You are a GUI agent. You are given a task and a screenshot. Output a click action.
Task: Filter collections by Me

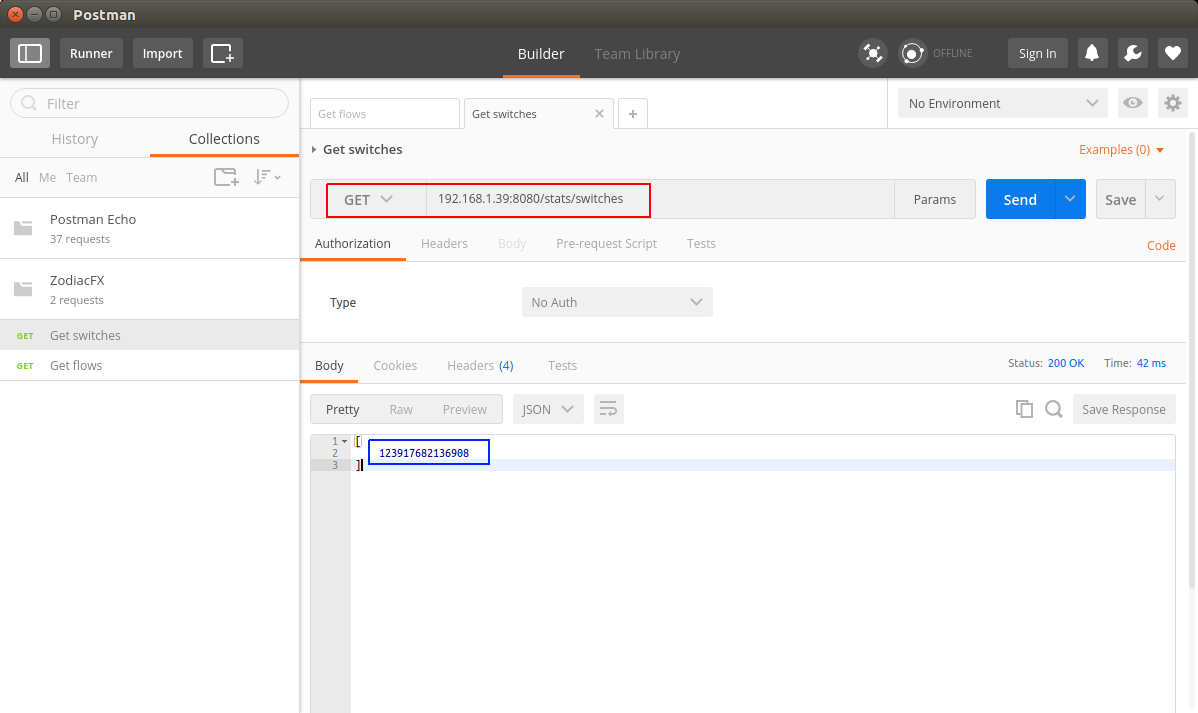pyautogui.click(x=47, y=177)
